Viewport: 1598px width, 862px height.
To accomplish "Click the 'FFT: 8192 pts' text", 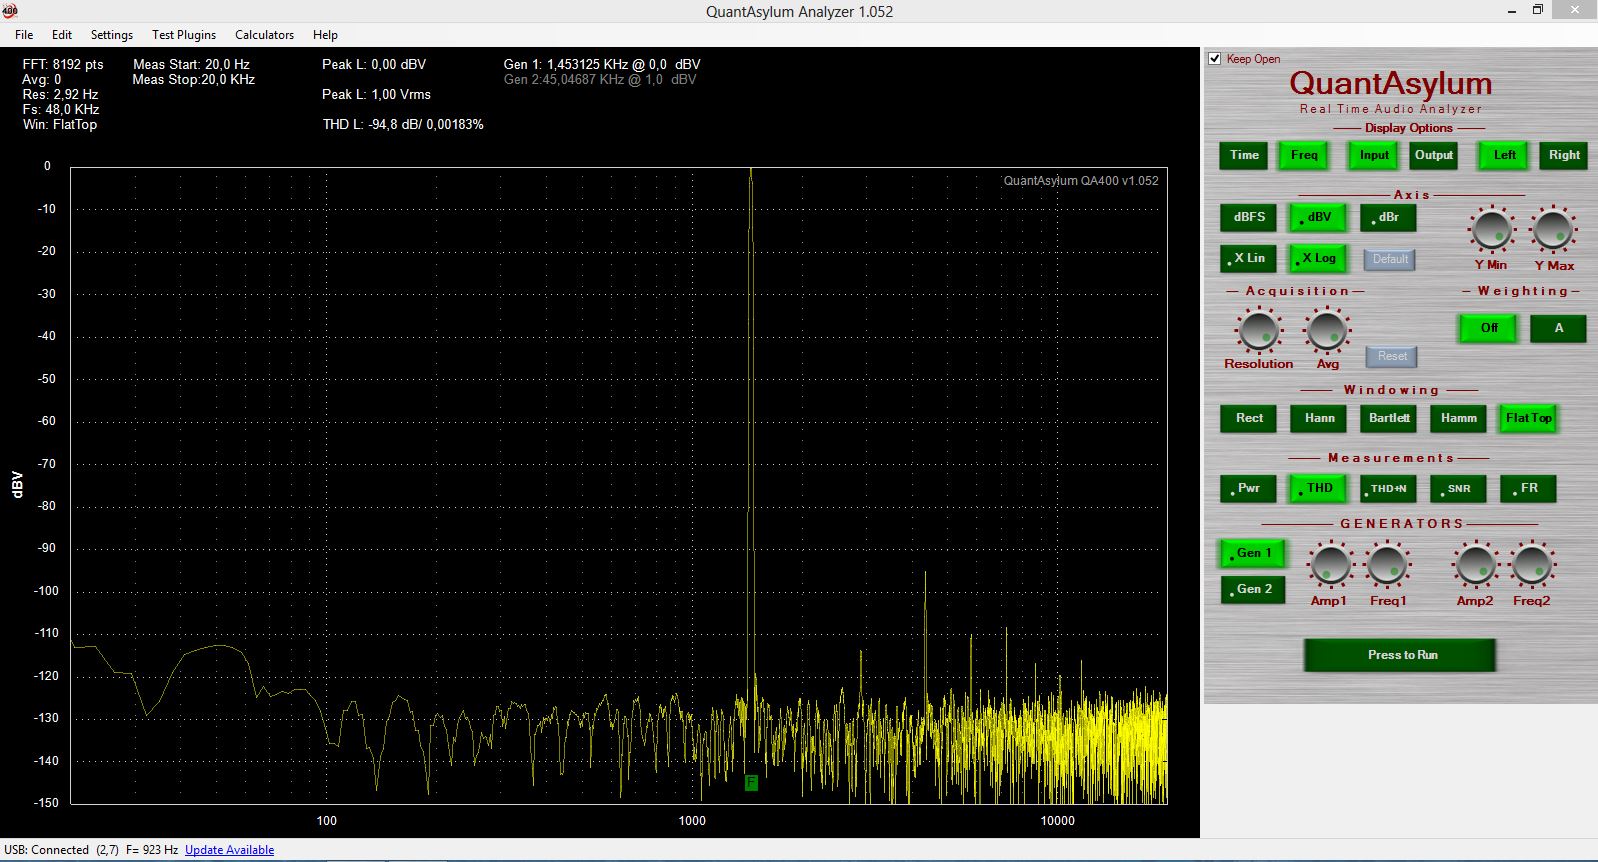I will click(63, 64).
